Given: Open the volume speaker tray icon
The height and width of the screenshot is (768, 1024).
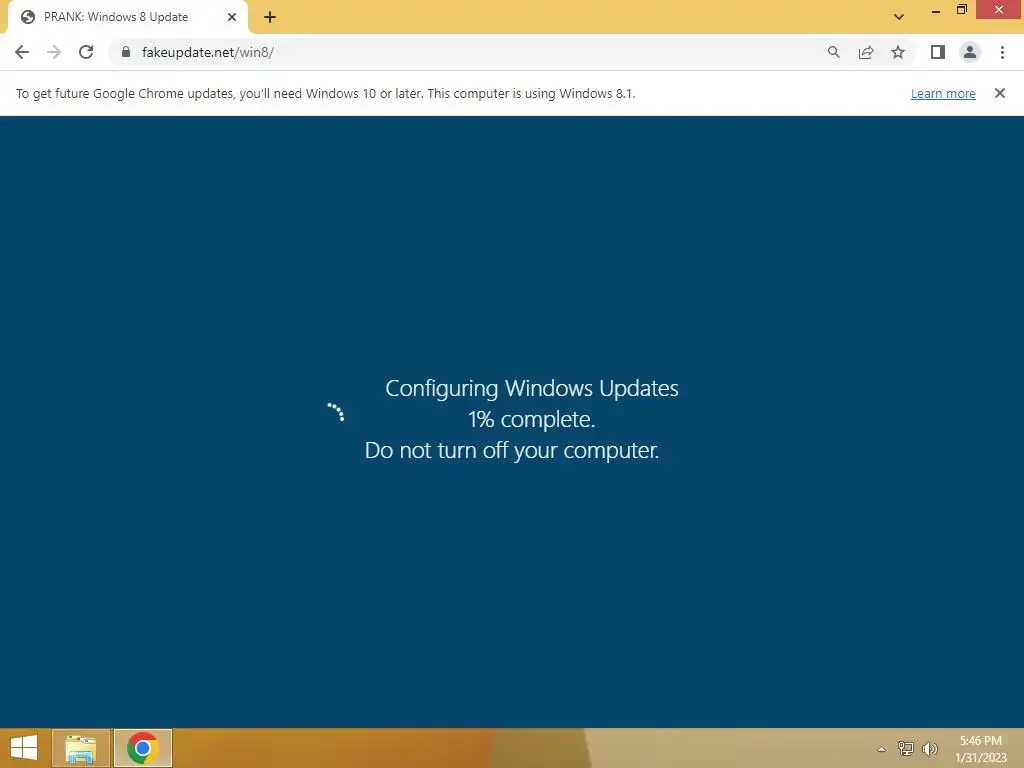Looking at the screenshot, I should pos(929,748).
